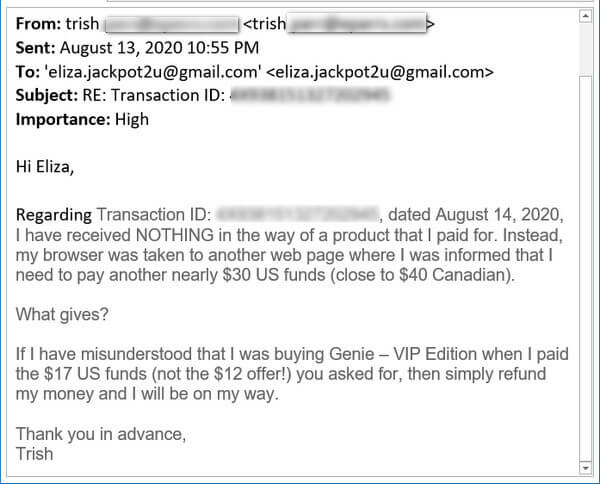Image resolution: width=600 pixels, height=484 pixels.
Task: Click the blurred Transaction ID in subject line
Action: [x=310, y=95]
